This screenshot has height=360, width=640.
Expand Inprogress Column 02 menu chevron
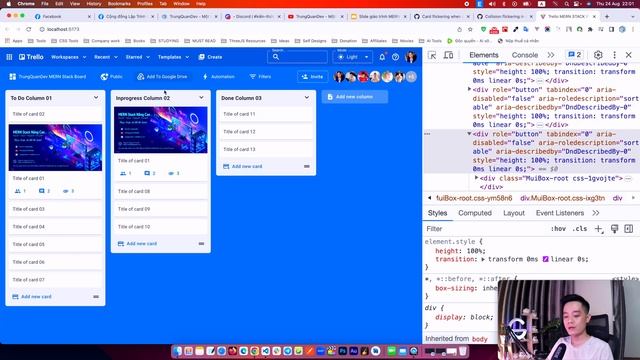(201, 98)
